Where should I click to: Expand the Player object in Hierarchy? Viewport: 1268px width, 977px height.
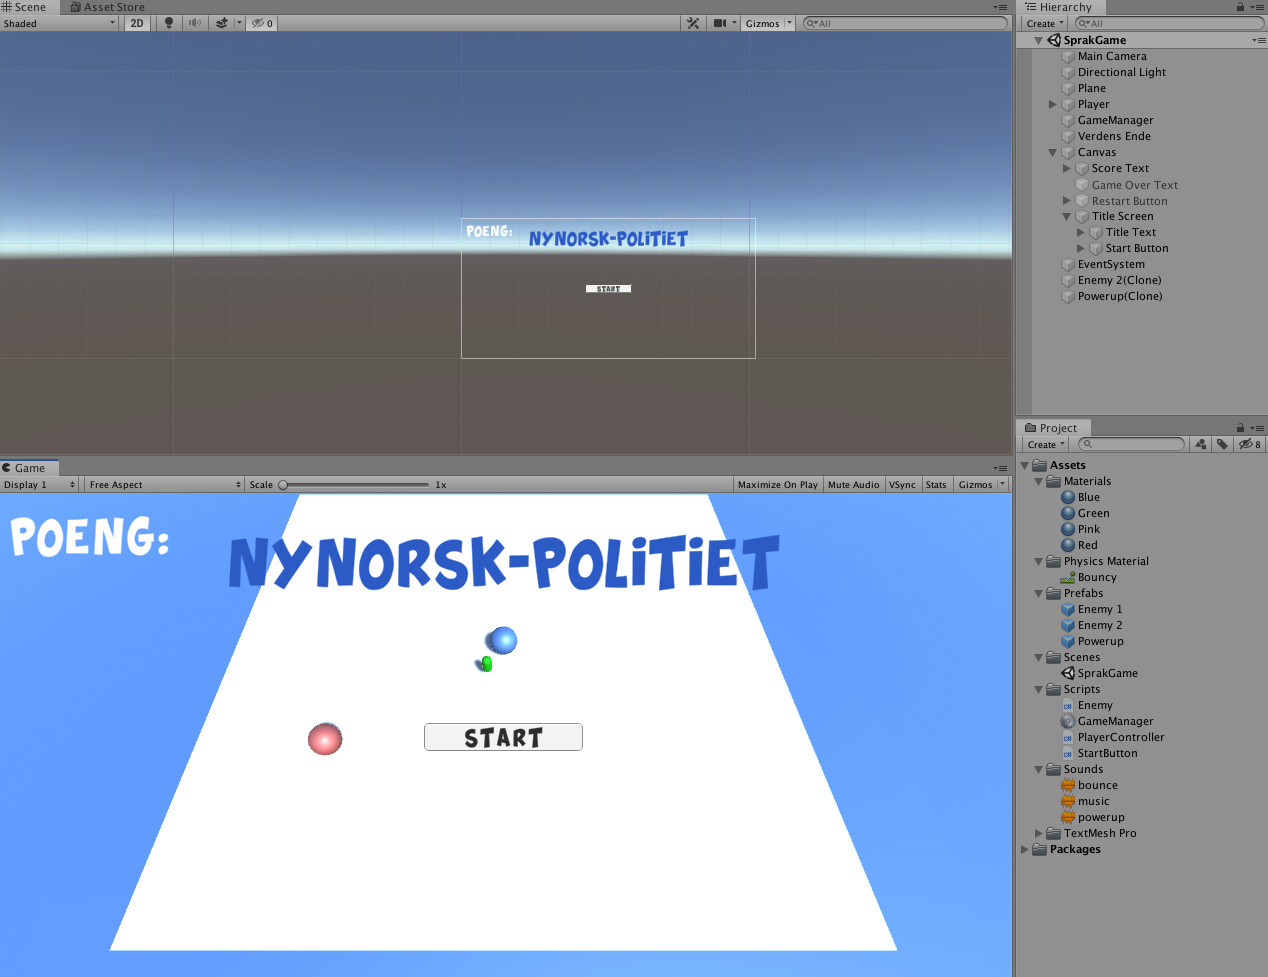pyautogui.click(x=1052, y=104)
